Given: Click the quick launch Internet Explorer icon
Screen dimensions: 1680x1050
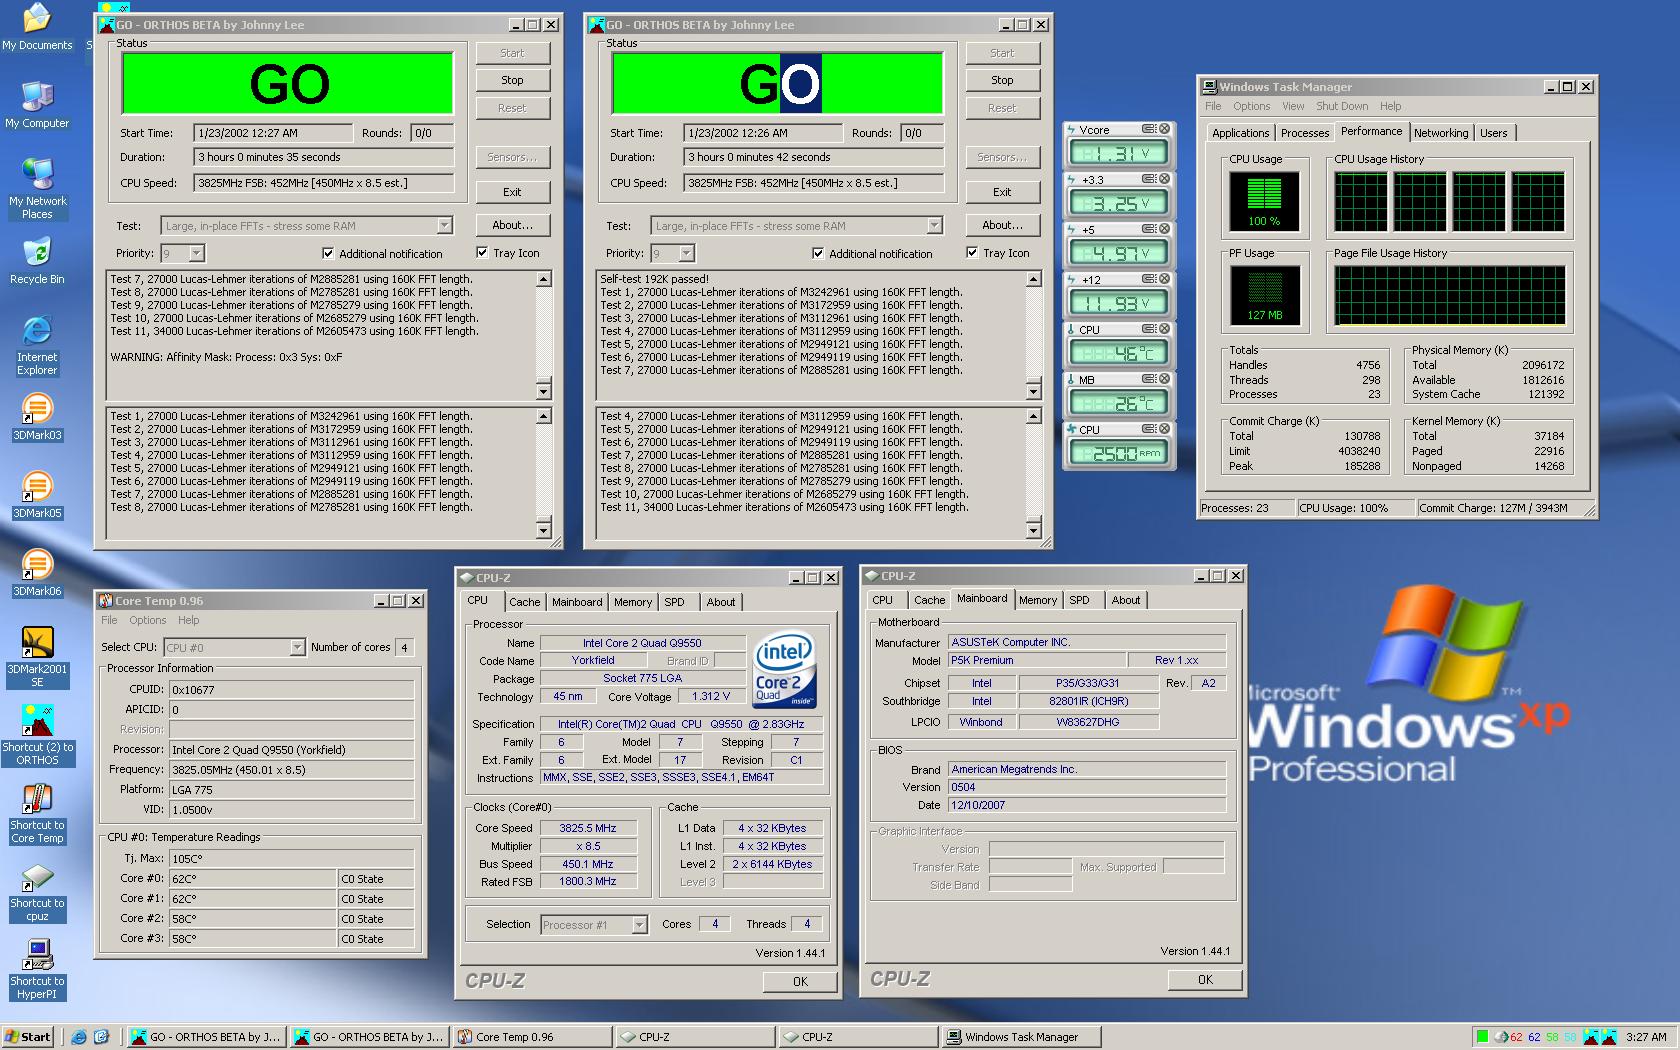Looking at the screenshot, I should pyautogui.click(x=79, y=1037).
